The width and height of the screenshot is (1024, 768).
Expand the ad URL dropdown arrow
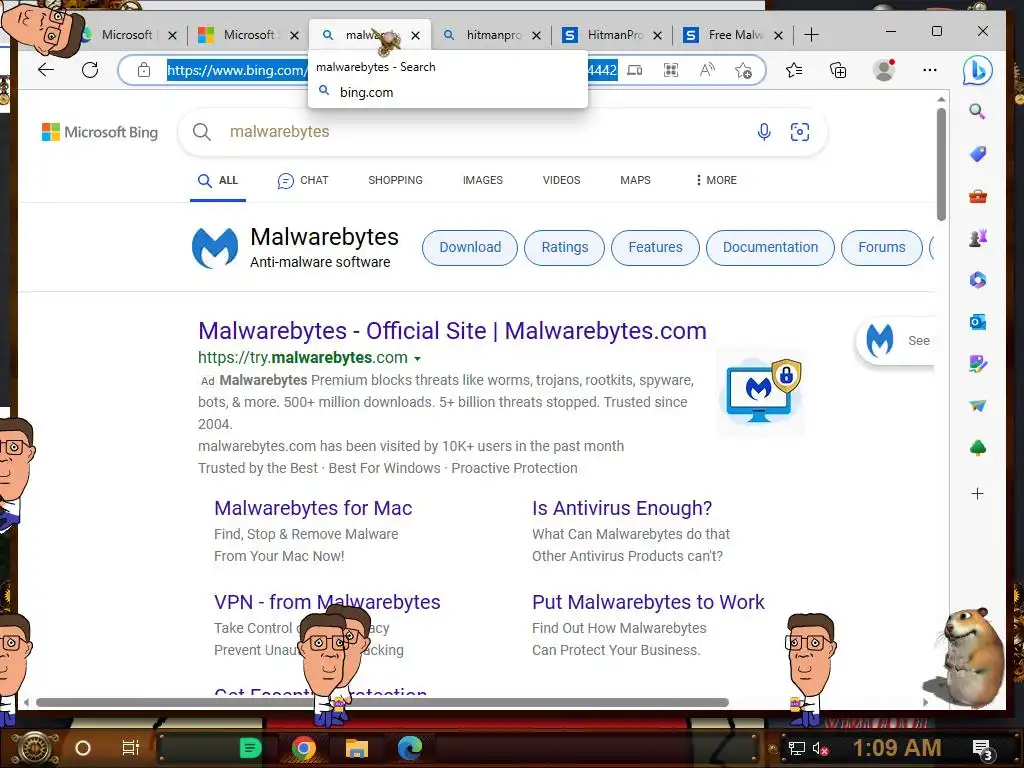click(x=417, y=359)
